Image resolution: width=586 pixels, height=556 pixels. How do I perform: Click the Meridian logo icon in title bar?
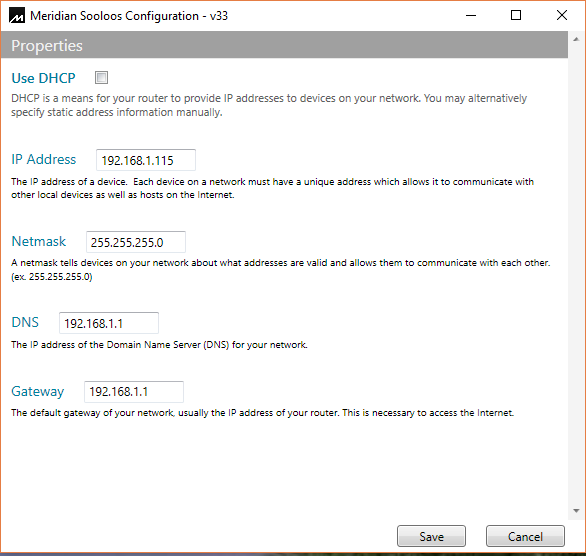click(x=17, y=16)
